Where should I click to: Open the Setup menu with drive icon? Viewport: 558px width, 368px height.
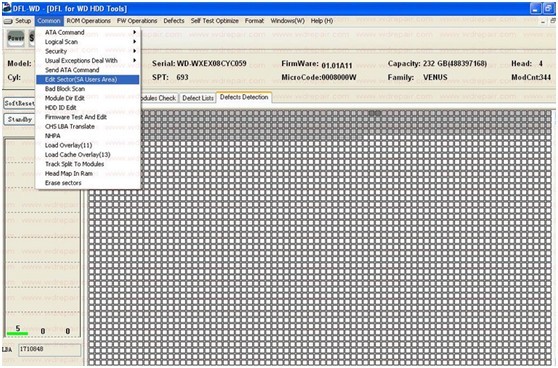pyautogui.click(x=18, y=21)
